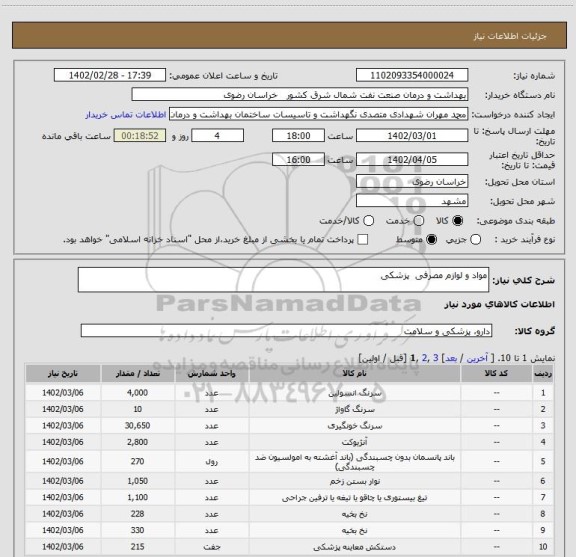Select the جزیی purchase type radio
This screenshot has height=557, width=576.
point(476,240)
